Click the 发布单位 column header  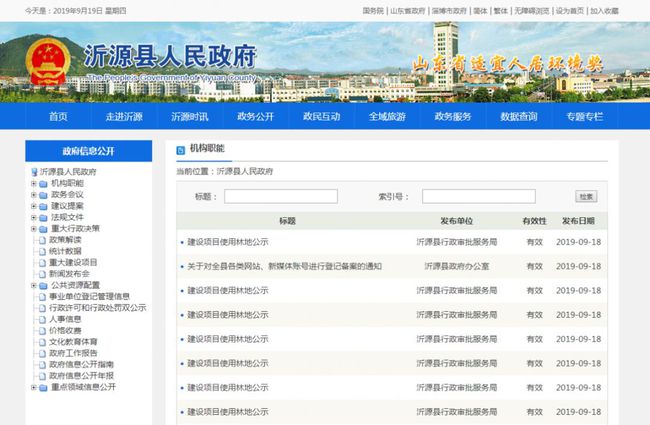click(x=457, y=221)
